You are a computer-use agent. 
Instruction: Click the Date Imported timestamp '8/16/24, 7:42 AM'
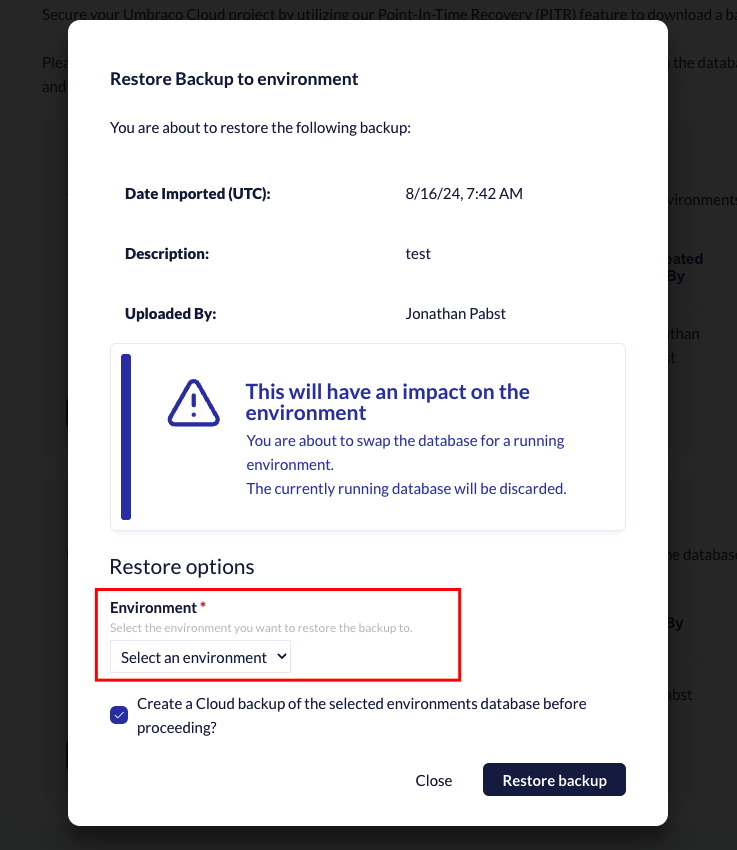tap(463, 193)
